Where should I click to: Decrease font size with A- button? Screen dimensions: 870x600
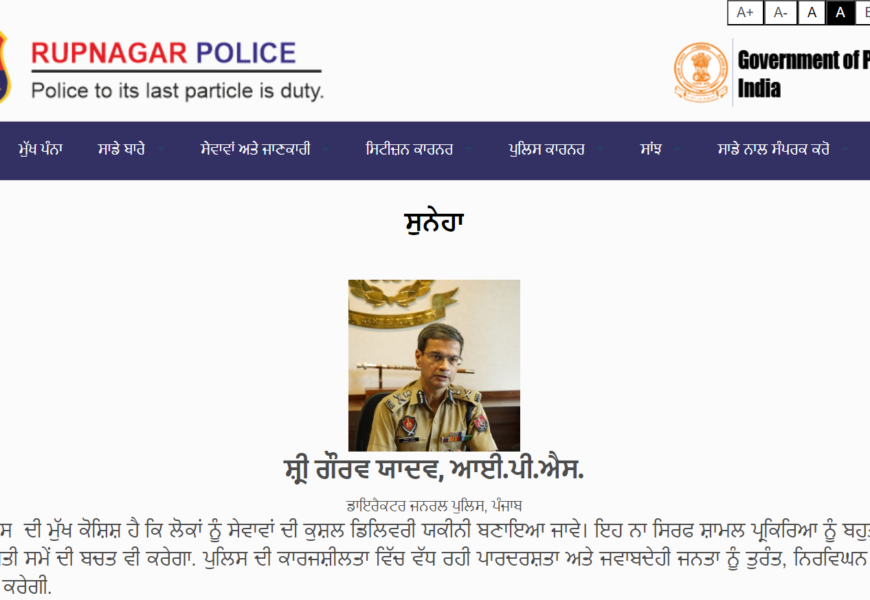[x=780, y=13]
